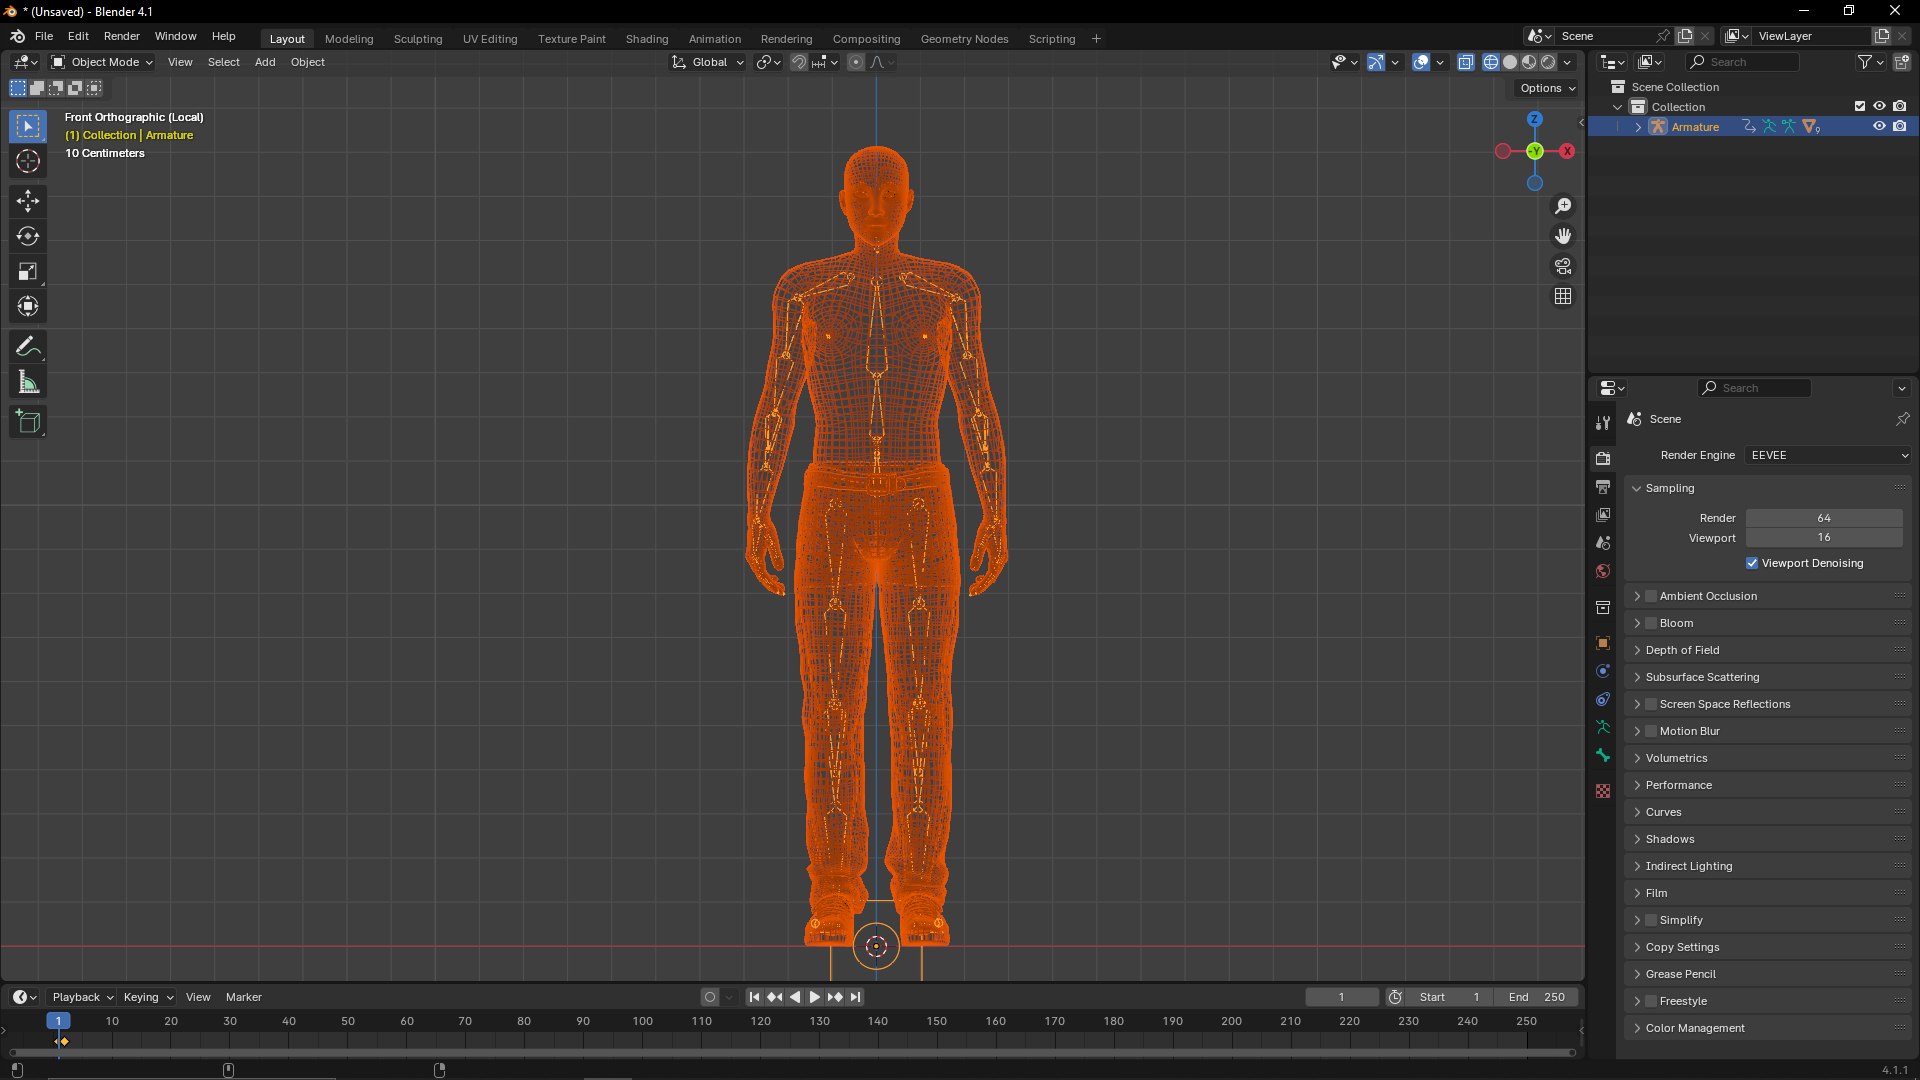The width and height of the screenshot is (1920, 1080).
Task: Open the Global transform orientation dropdown
Action: coord(708,62)
